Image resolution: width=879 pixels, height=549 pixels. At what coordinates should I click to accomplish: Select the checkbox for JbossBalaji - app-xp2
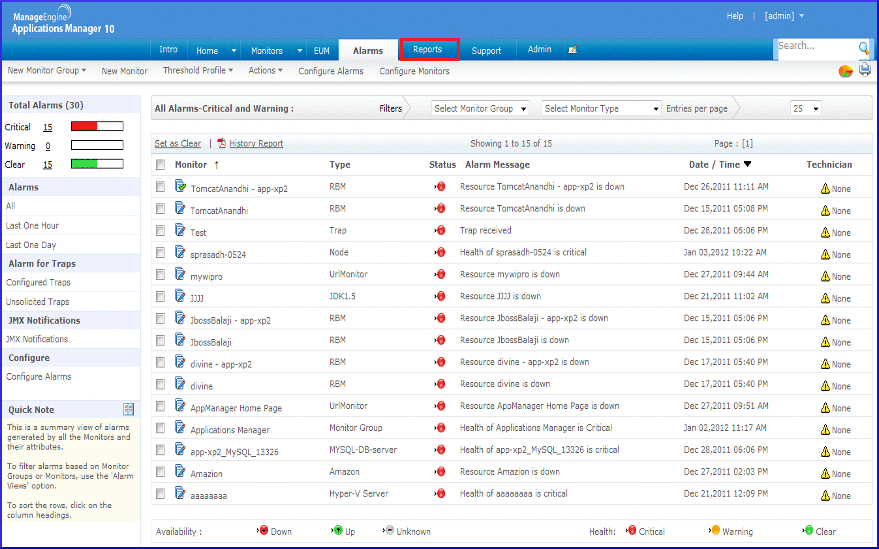tap(160, 318)
